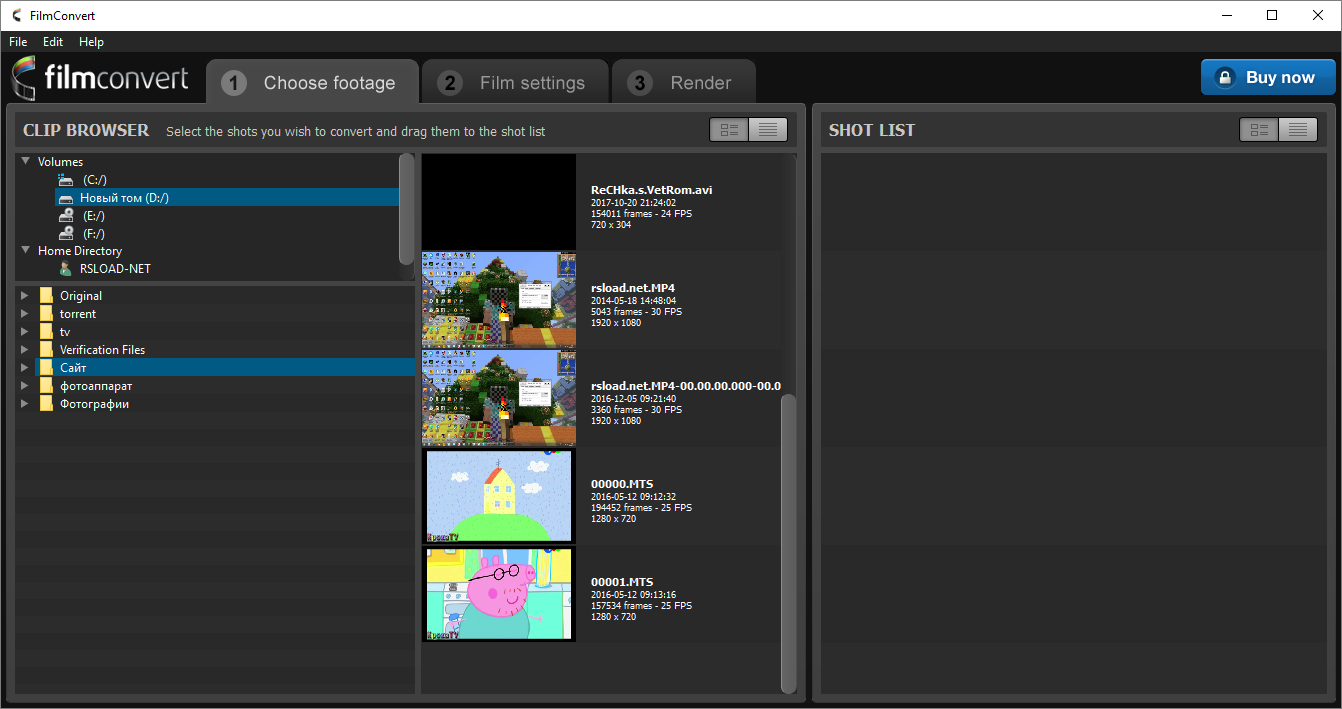Collapse the Home Directory node
Image resolution: width=1342 pixels, height=709 pixels.
click(26, 250)
